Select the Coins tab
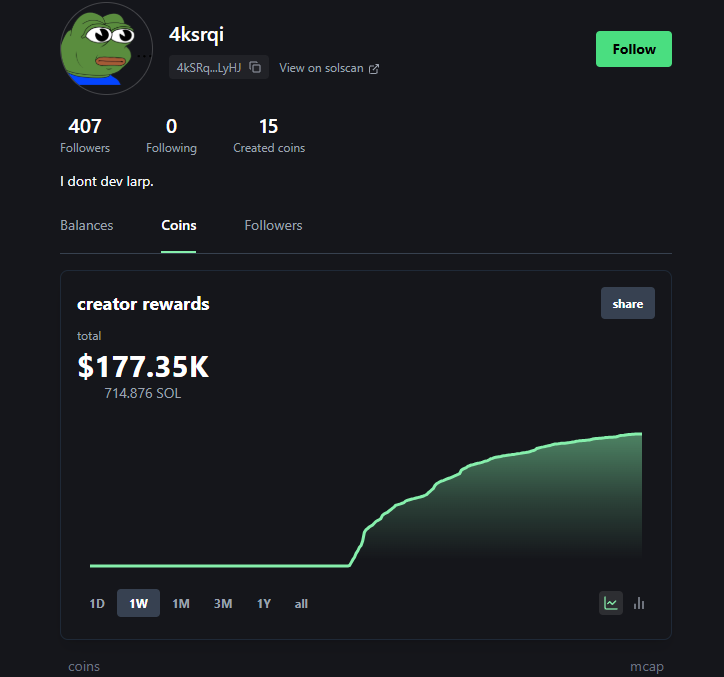The image size is (724, 677). 179,226
